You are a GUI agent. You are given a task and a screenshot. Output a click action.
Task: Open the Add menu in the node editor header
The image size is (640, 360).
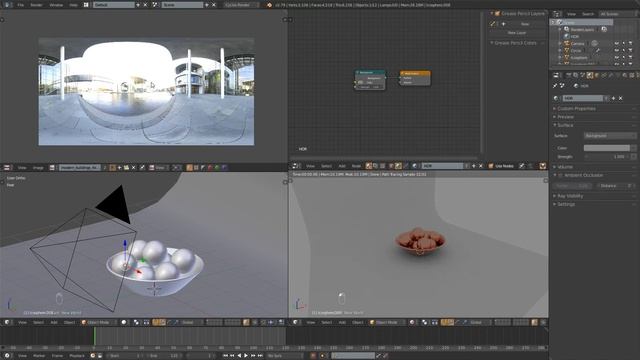[x=342, y=166]
